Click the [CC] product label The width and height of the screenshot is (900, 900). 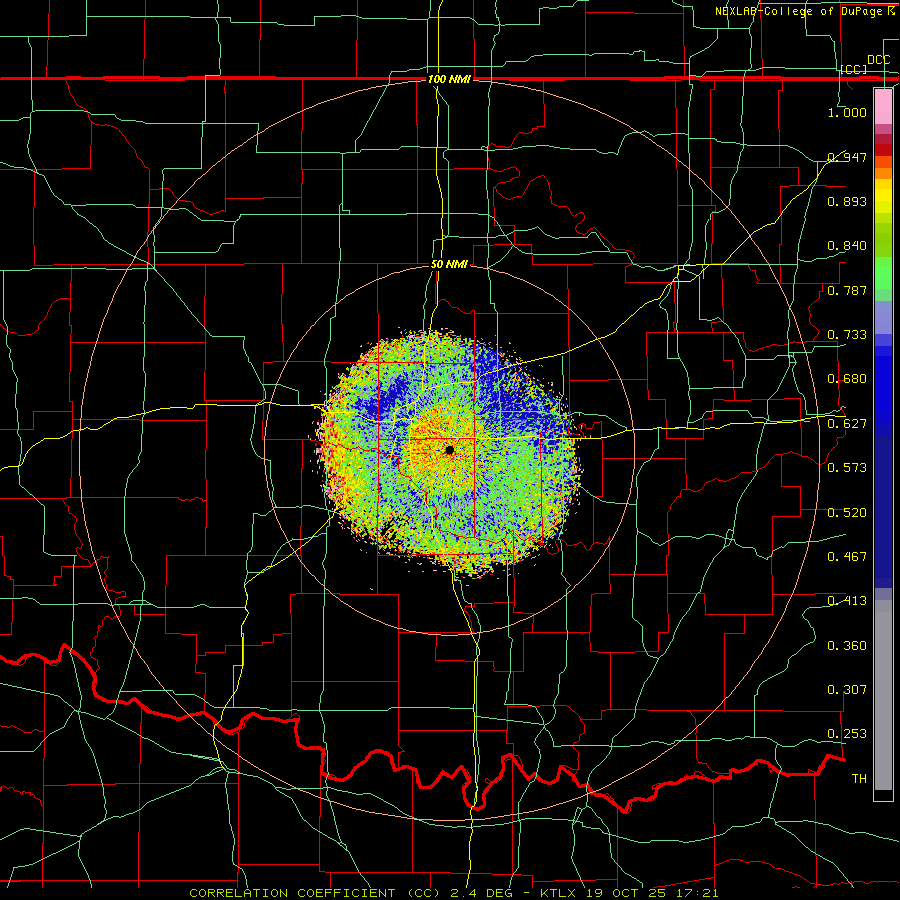(854, 69)
